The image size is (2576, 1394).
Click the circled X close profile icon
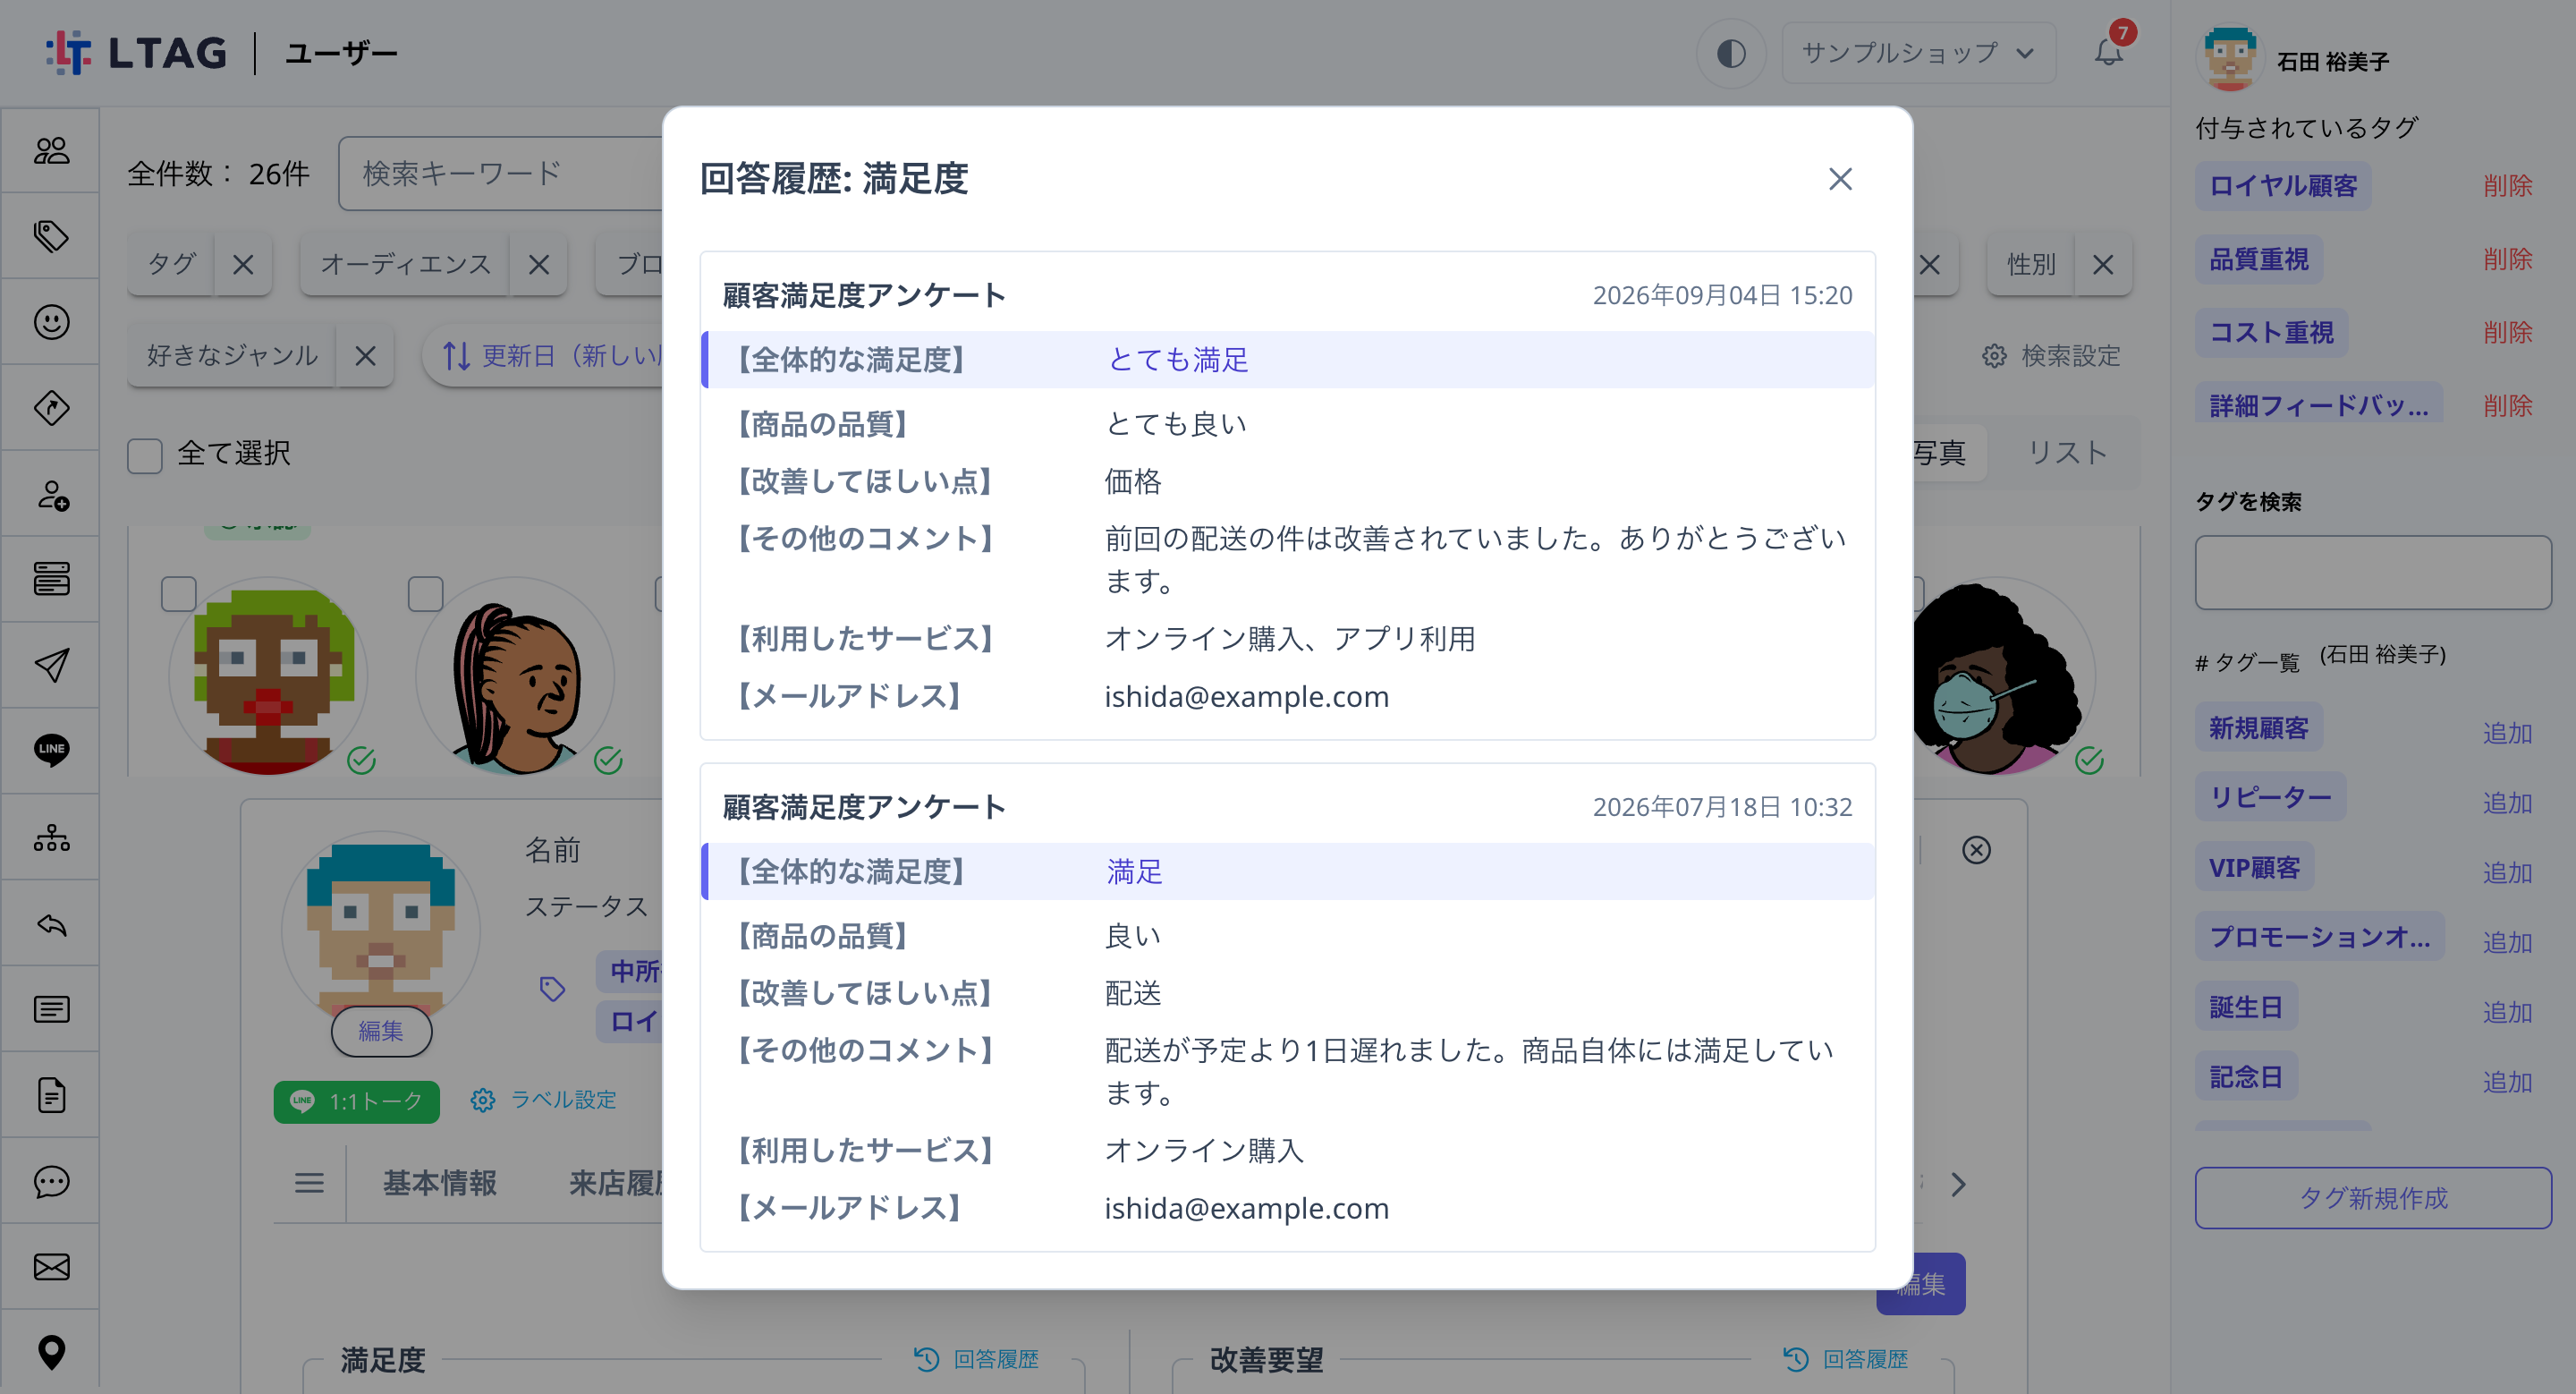pyautogui.click(x=1976, y=850)
